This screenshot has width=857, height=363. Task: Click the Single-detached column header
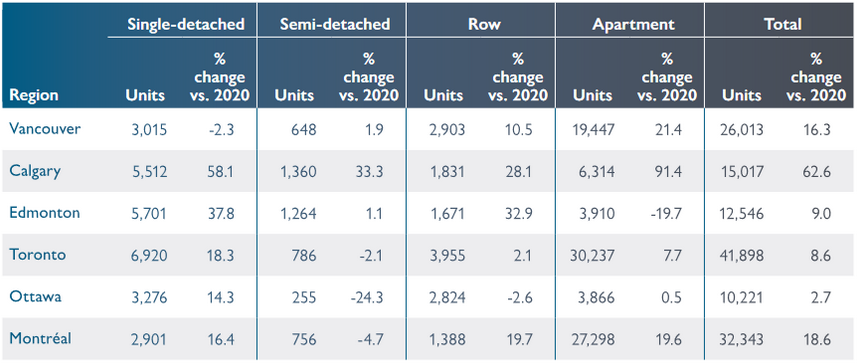(x=185, y=25)
